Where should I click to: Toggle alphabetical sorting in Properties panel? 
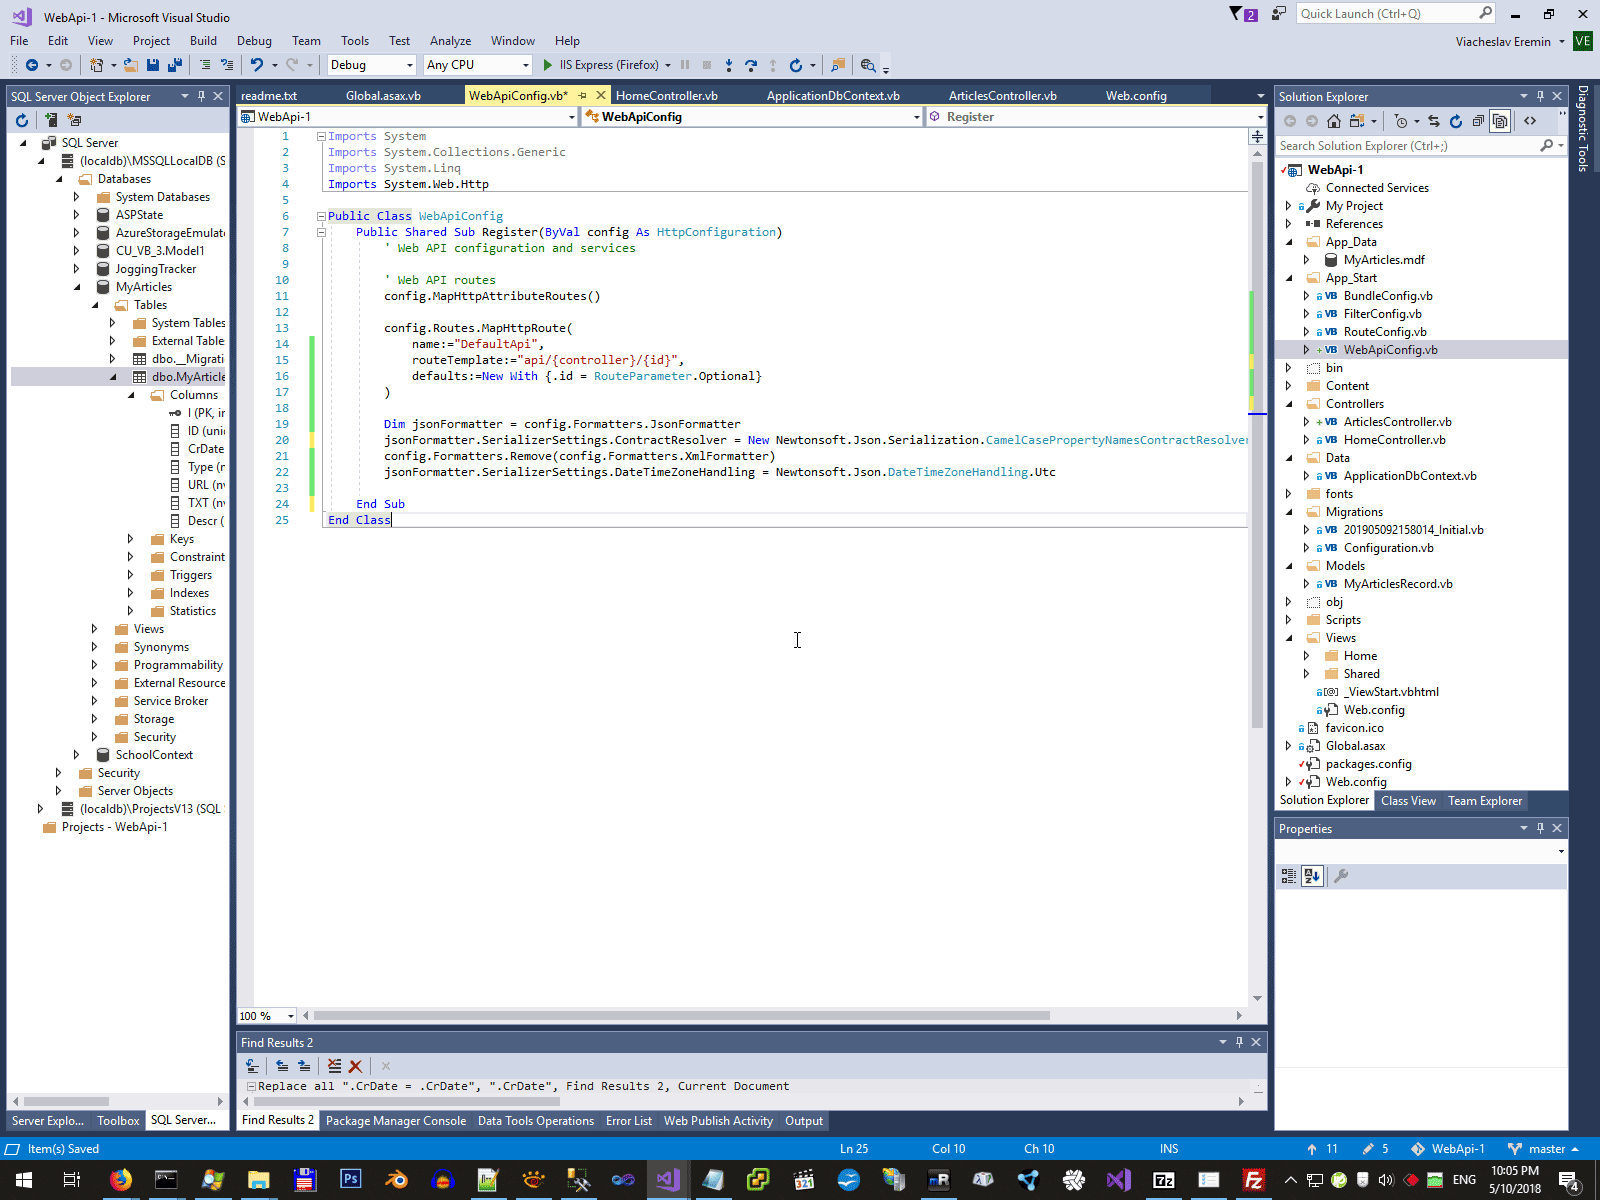coord(1312,876)
